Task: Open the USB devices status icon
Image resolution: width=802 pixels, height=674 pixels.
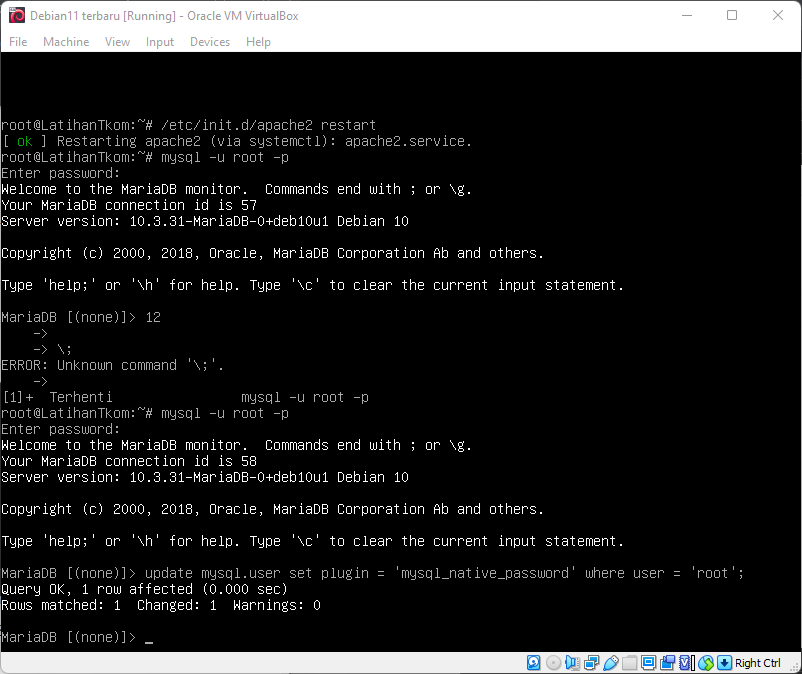Action: [x=610, y=663]
